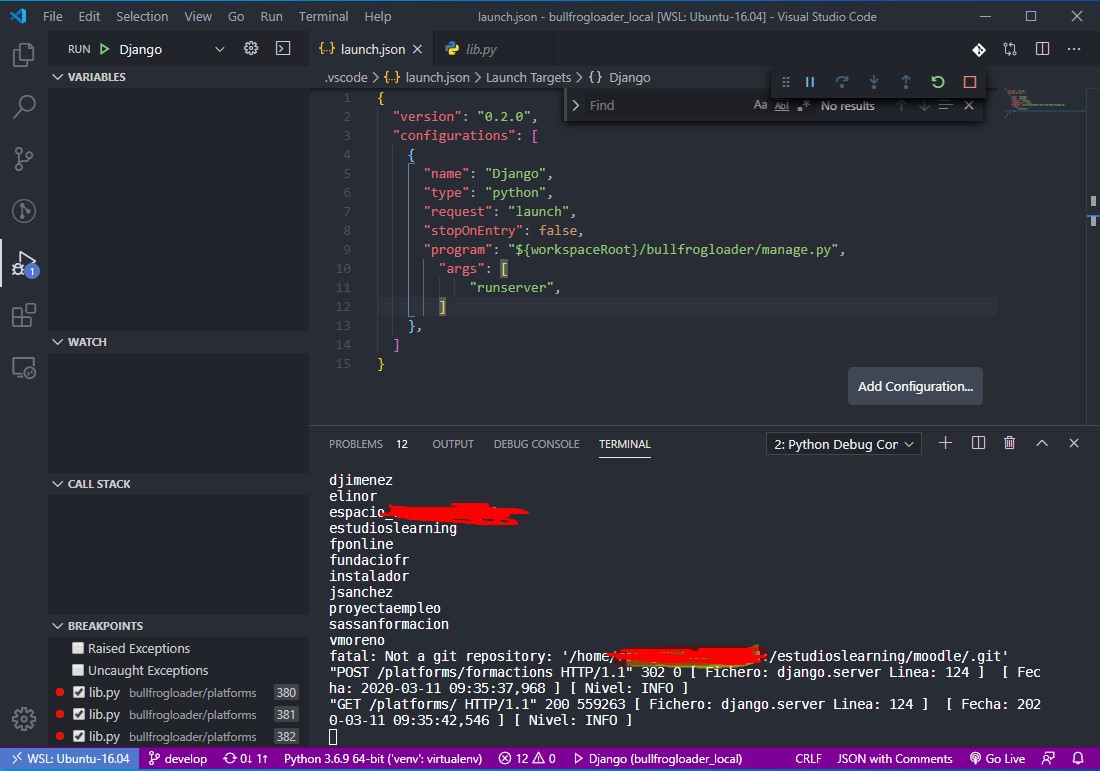The width and height of the screenshot is (1100, 771).
Task: Toggle Match Case in Find widget
Action: click(x=760, y=105)
